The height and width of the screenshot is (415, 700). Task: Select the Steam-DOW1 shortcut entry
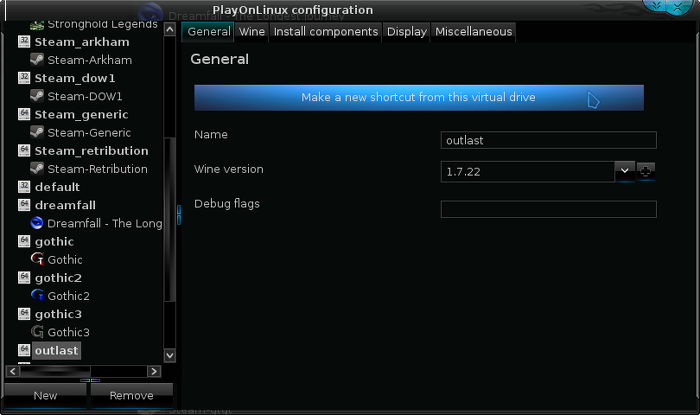(85, 96)
